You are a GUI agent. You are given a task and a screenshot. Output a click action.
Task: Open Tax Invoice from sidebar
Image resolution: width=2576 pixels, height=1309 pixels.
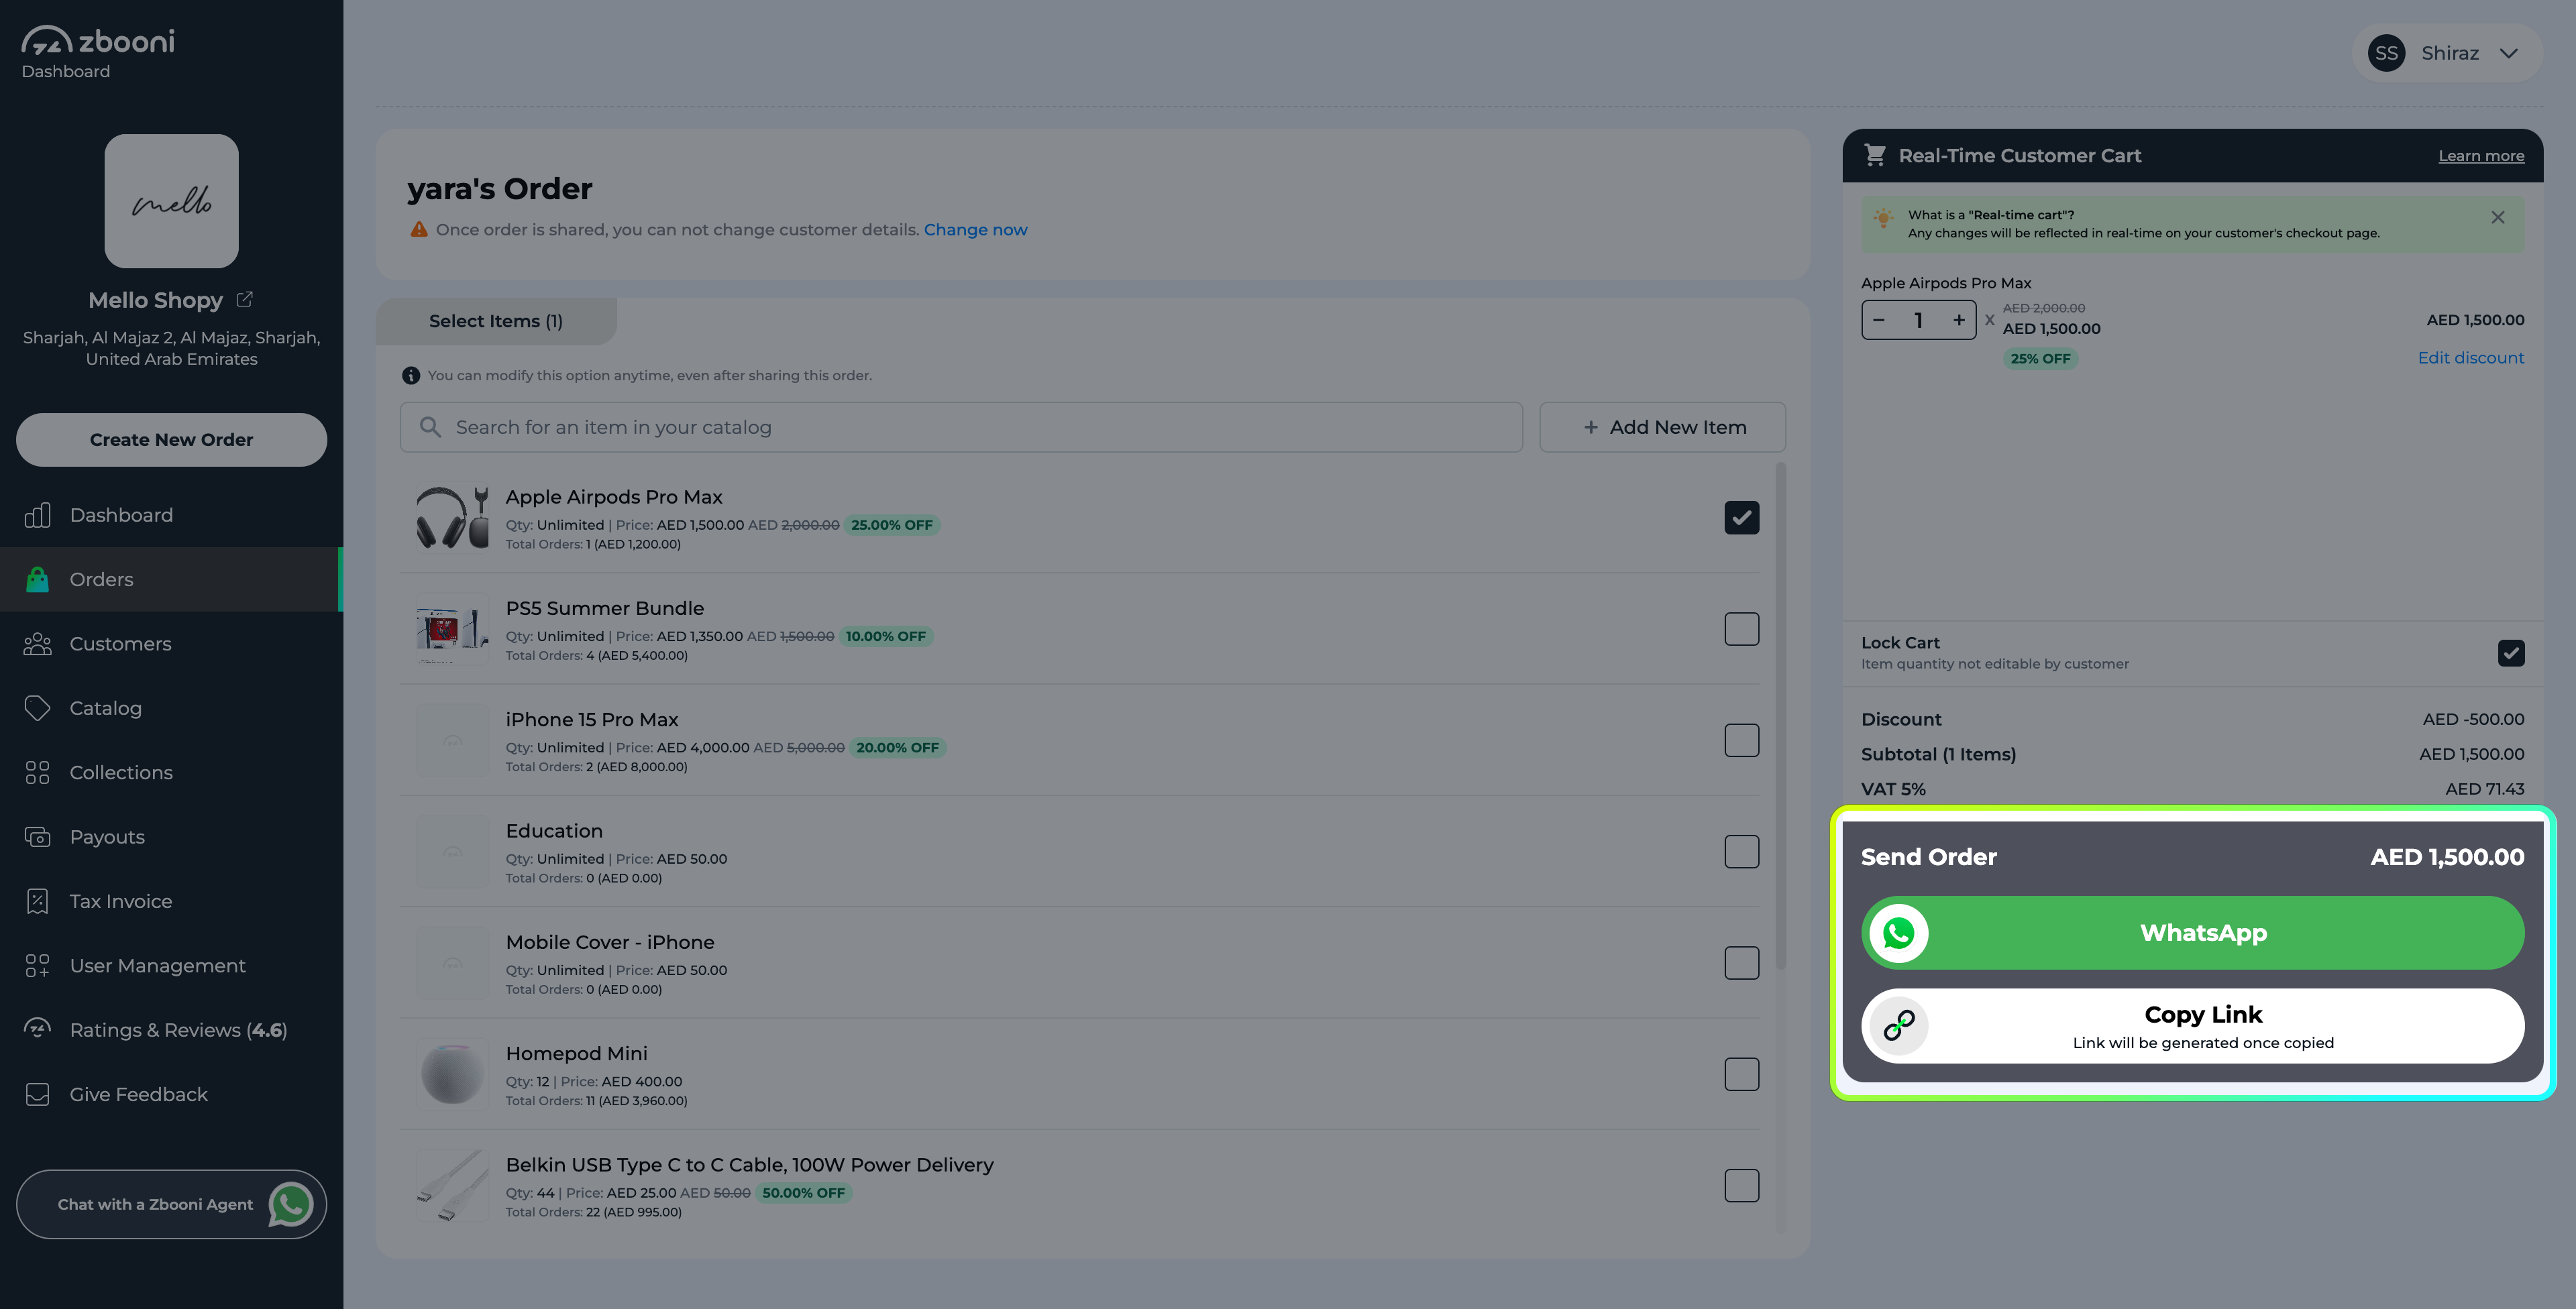pyautogui.click(x=120, y=901)
